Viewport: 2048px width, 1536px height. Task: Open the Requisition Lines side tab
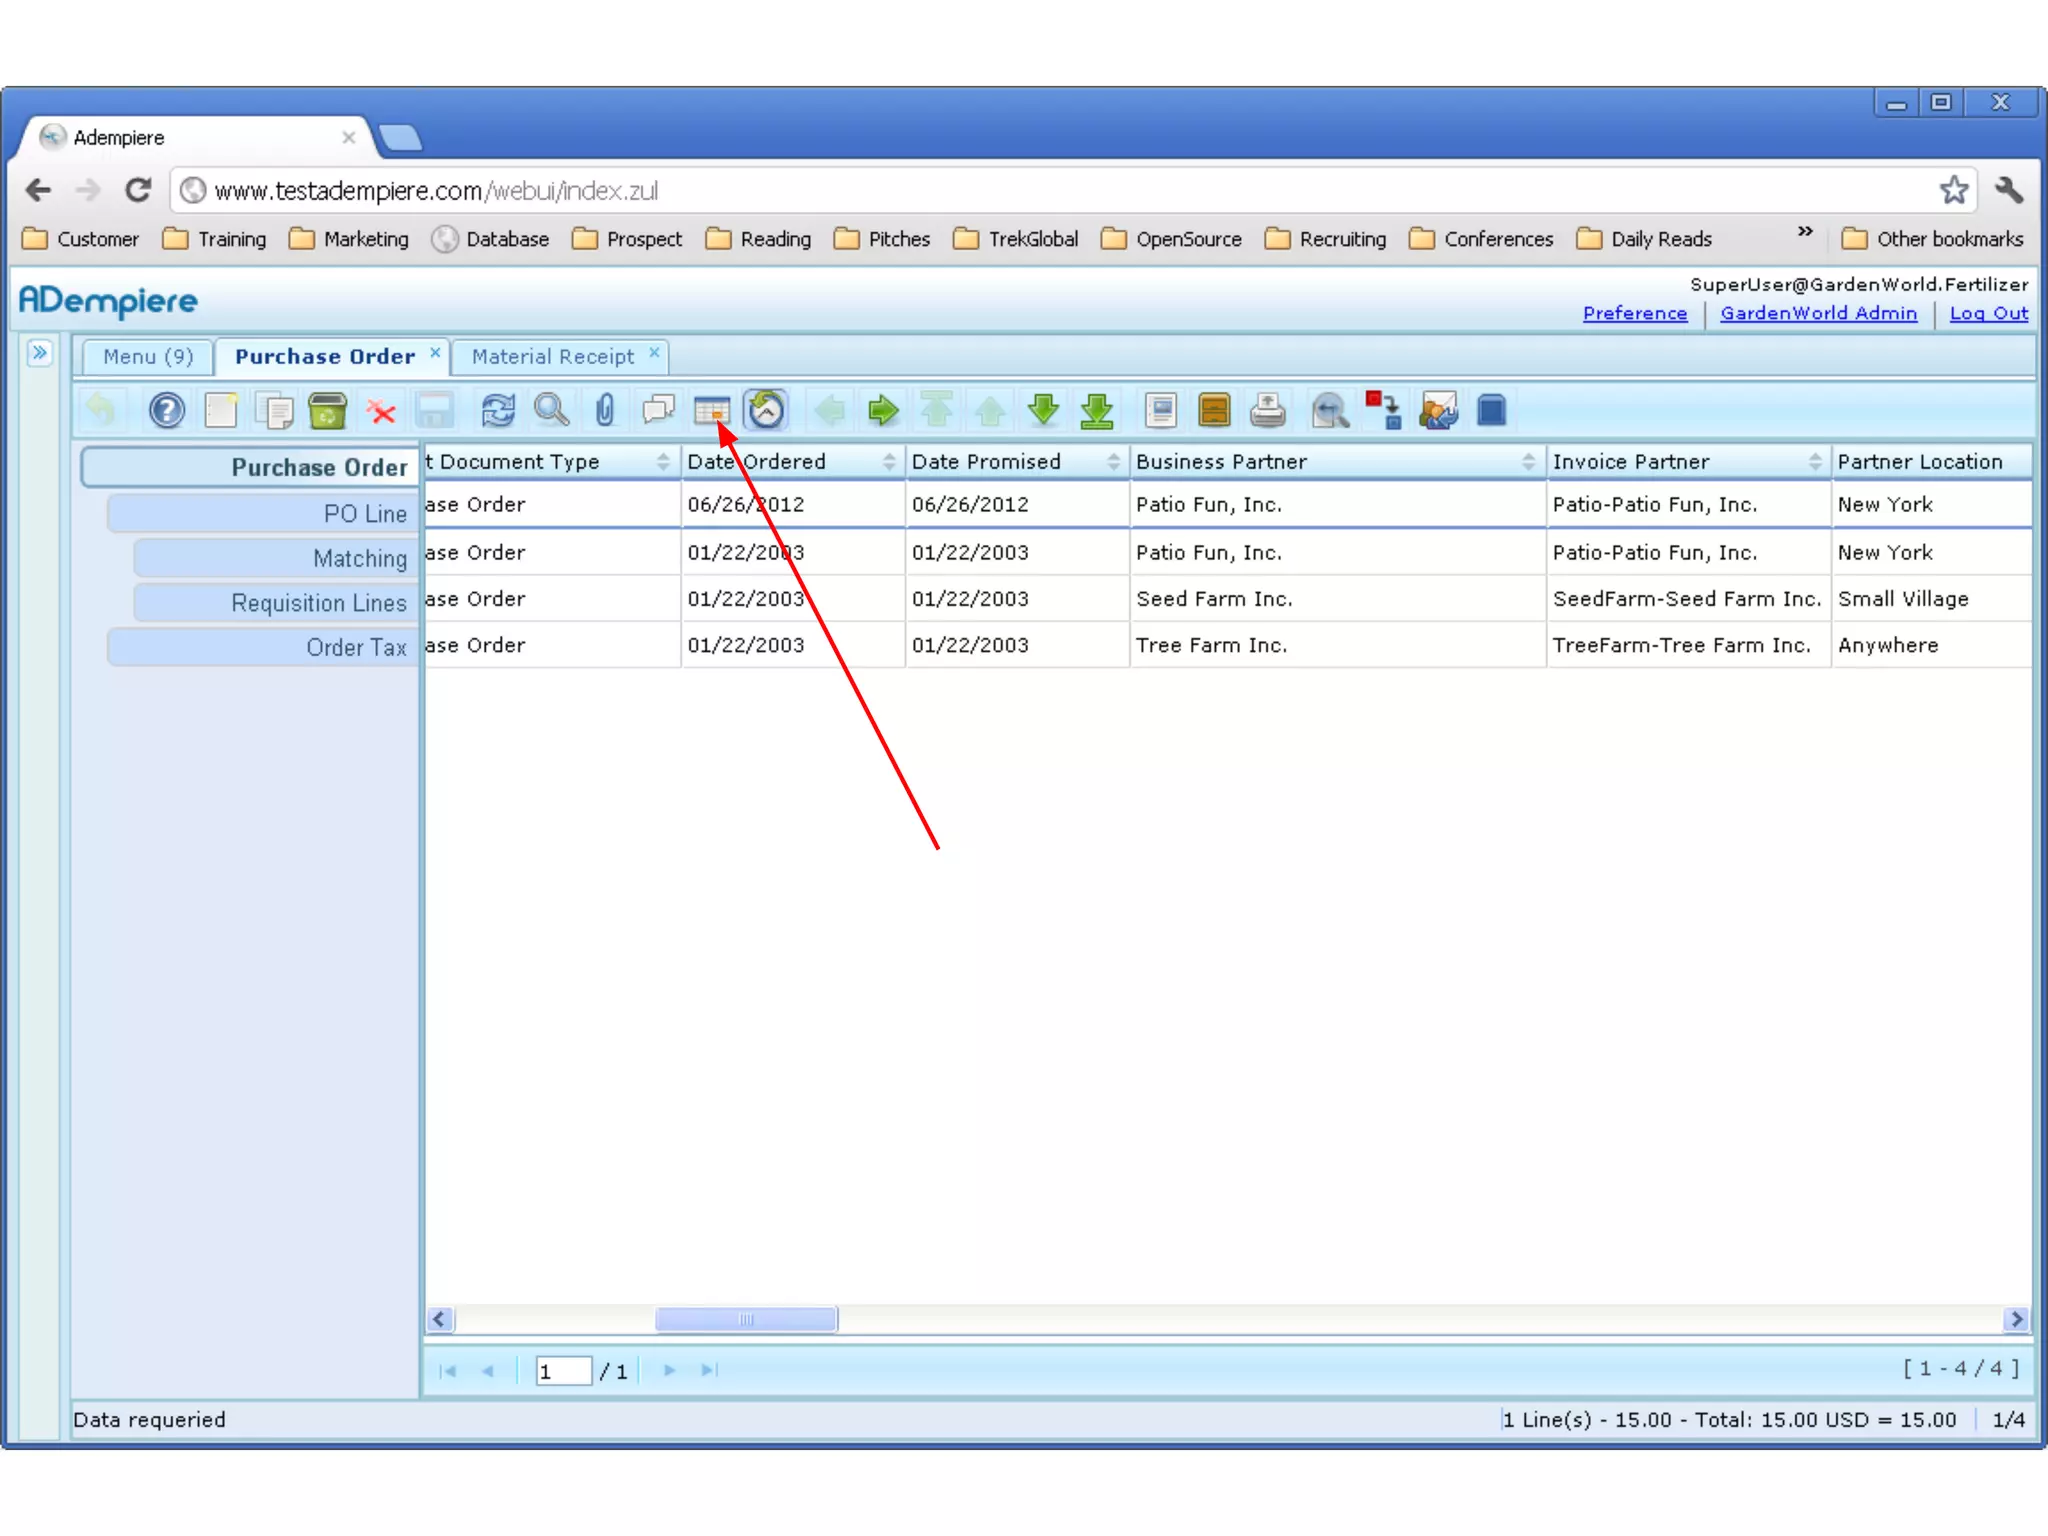pyautogui.click(x=277, y=603)
